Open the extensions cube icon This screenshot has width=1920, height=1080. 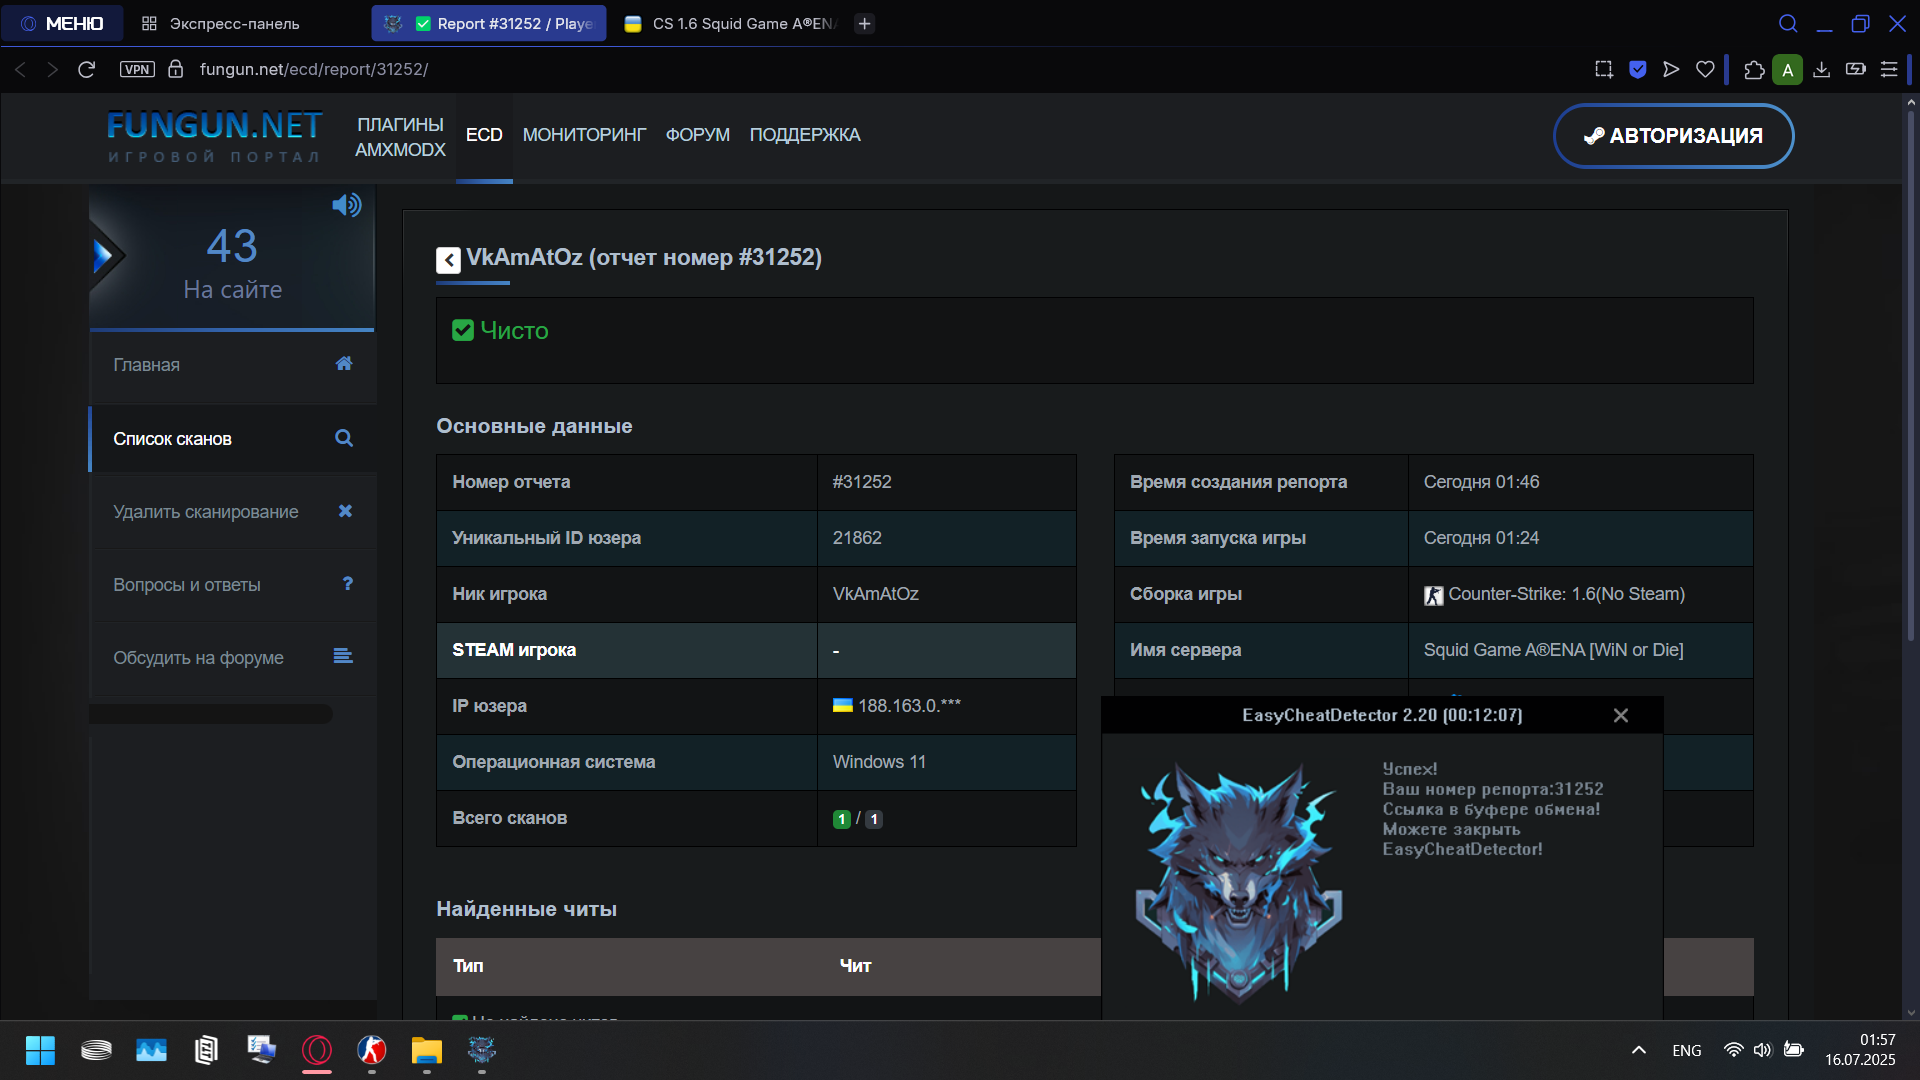pyautogui.click(x=1754, y=69)
